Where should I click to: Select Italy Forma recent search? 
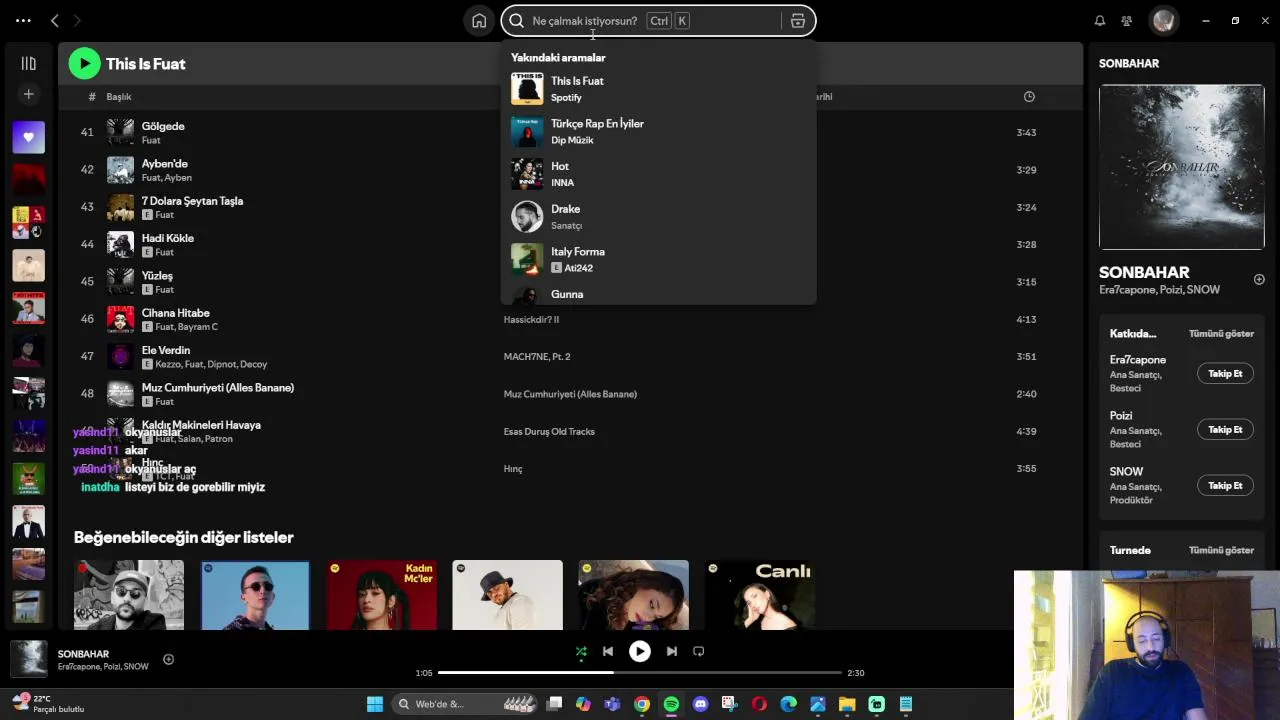[x=658, y=259]
